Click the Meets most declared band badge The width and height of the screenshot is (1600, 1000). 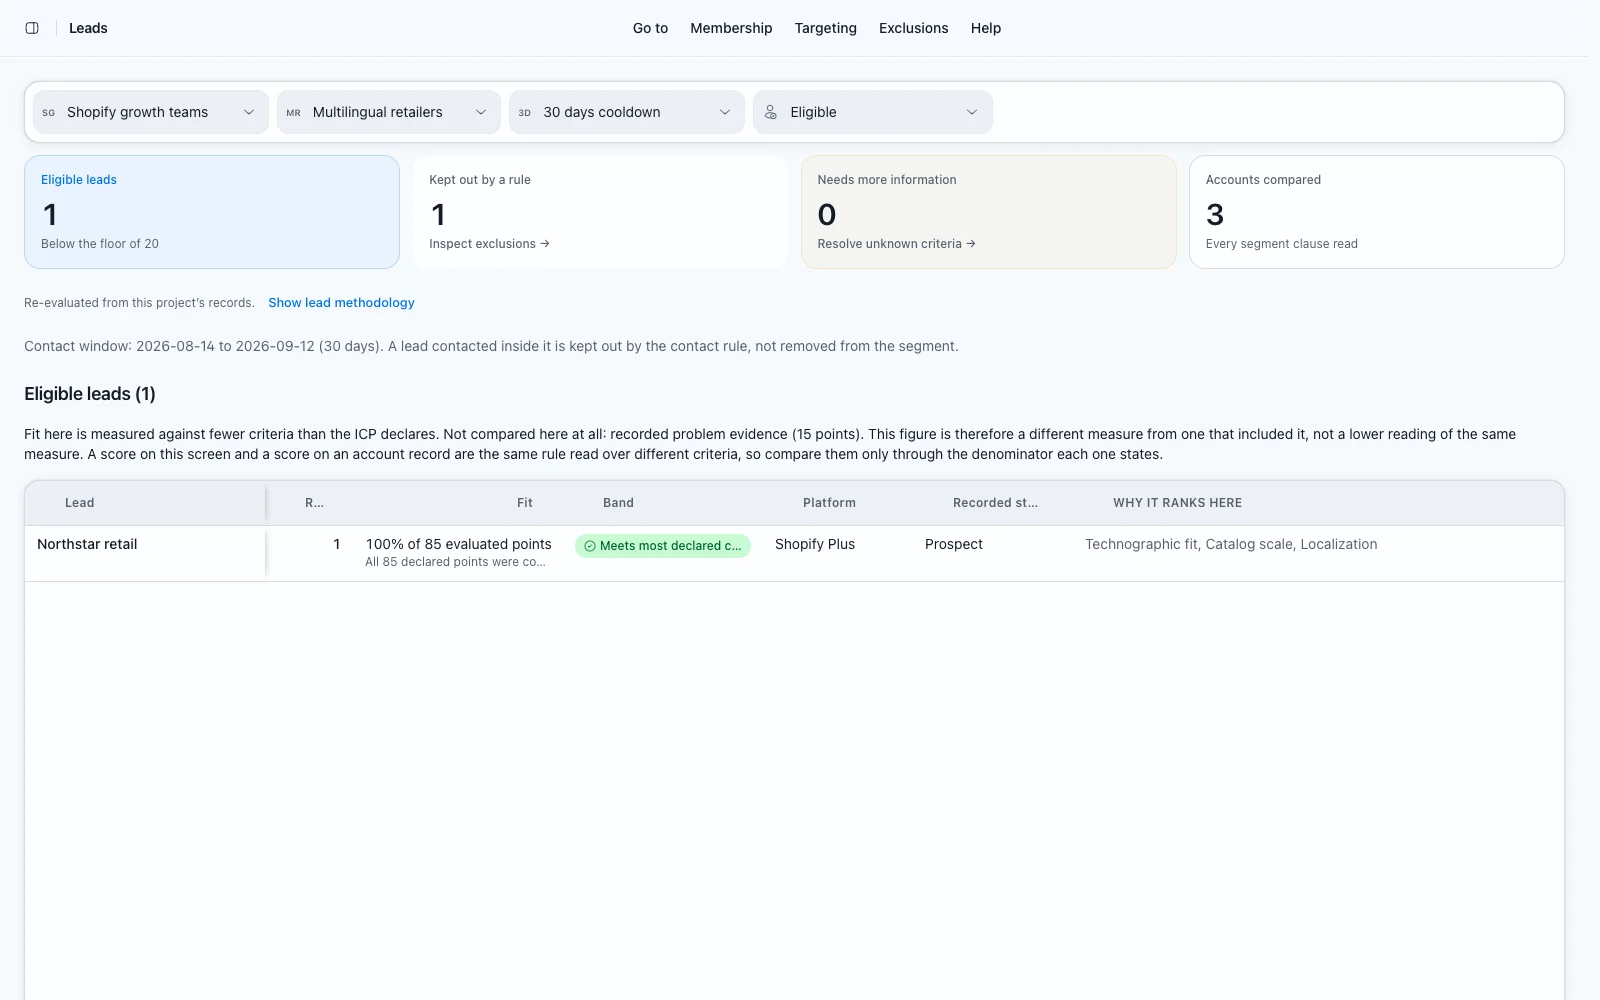point(663,546)
